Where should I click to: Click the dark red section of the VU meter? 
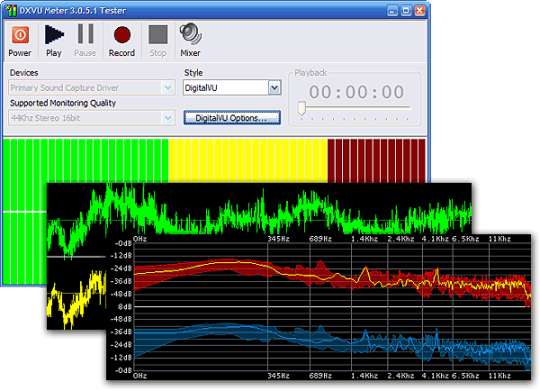(376, 161)
